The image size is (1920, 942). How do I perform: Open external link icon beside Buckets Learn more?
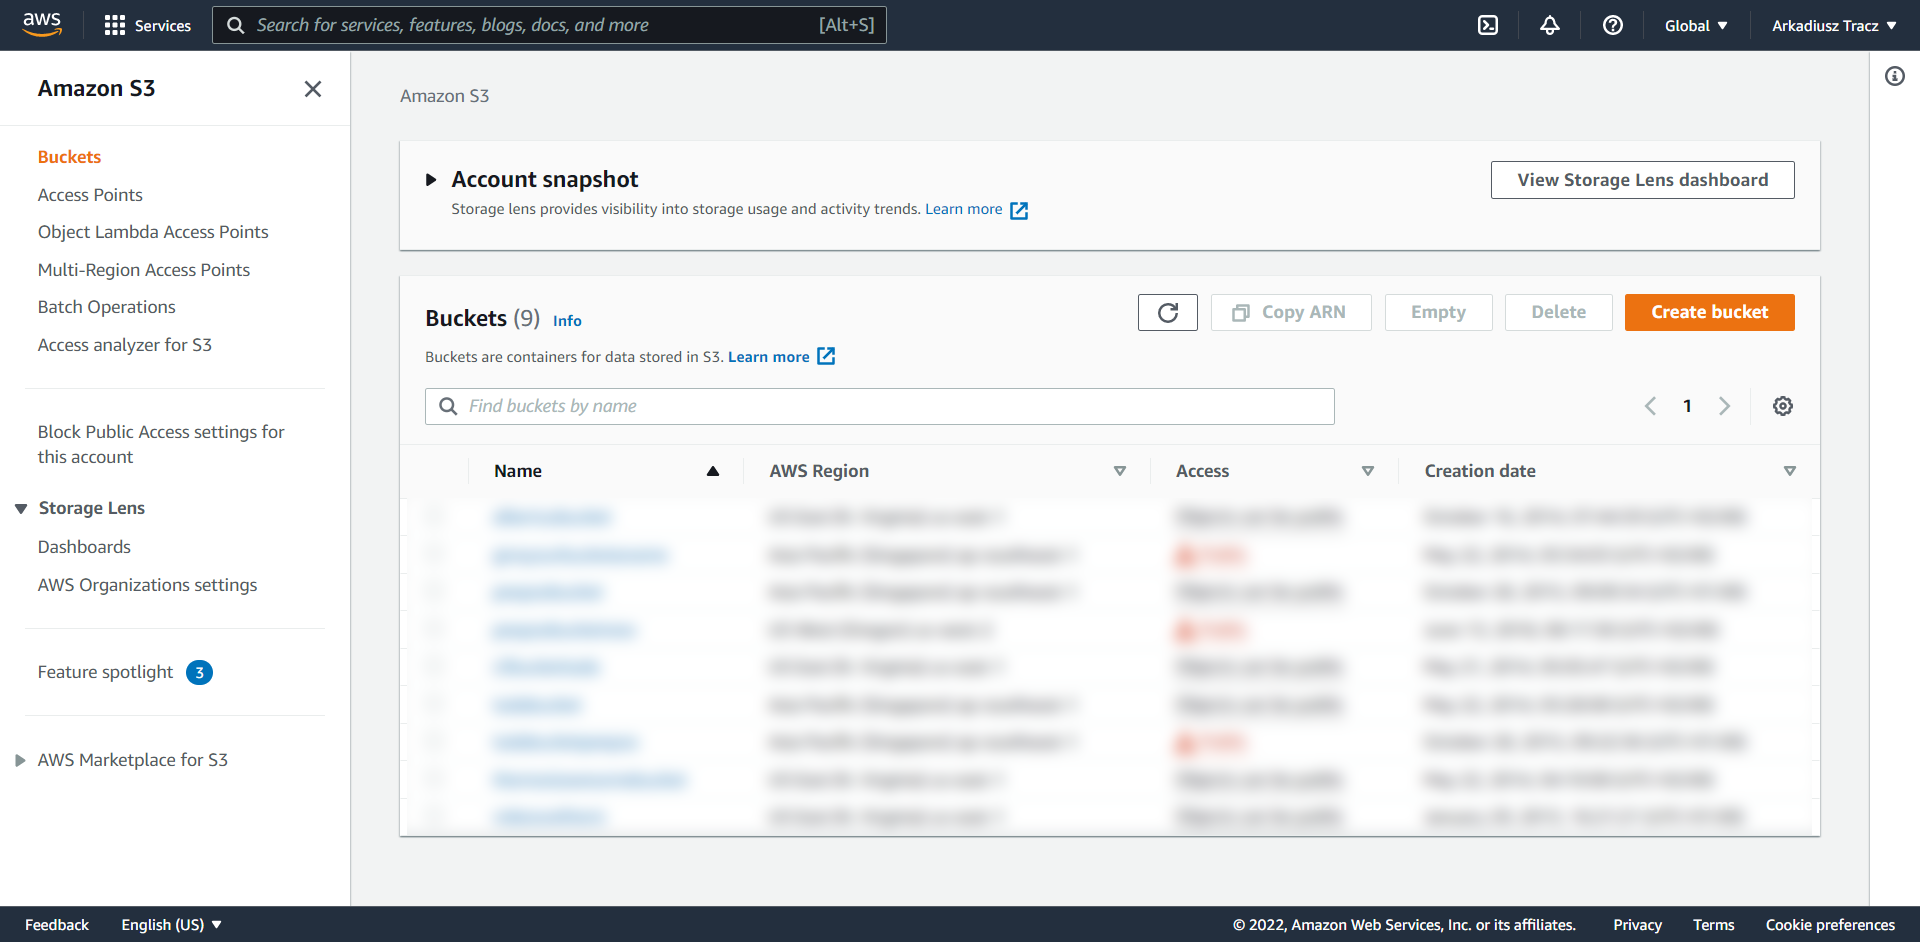click(x=826, y=356)
